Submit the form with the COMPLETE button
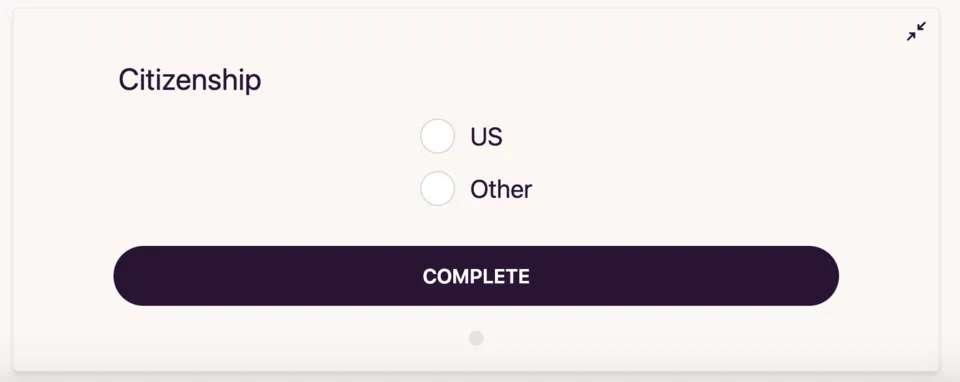Image resolution: width=960 pixels, height=382 pixels. pyautogui.click(x=476, y=276)
